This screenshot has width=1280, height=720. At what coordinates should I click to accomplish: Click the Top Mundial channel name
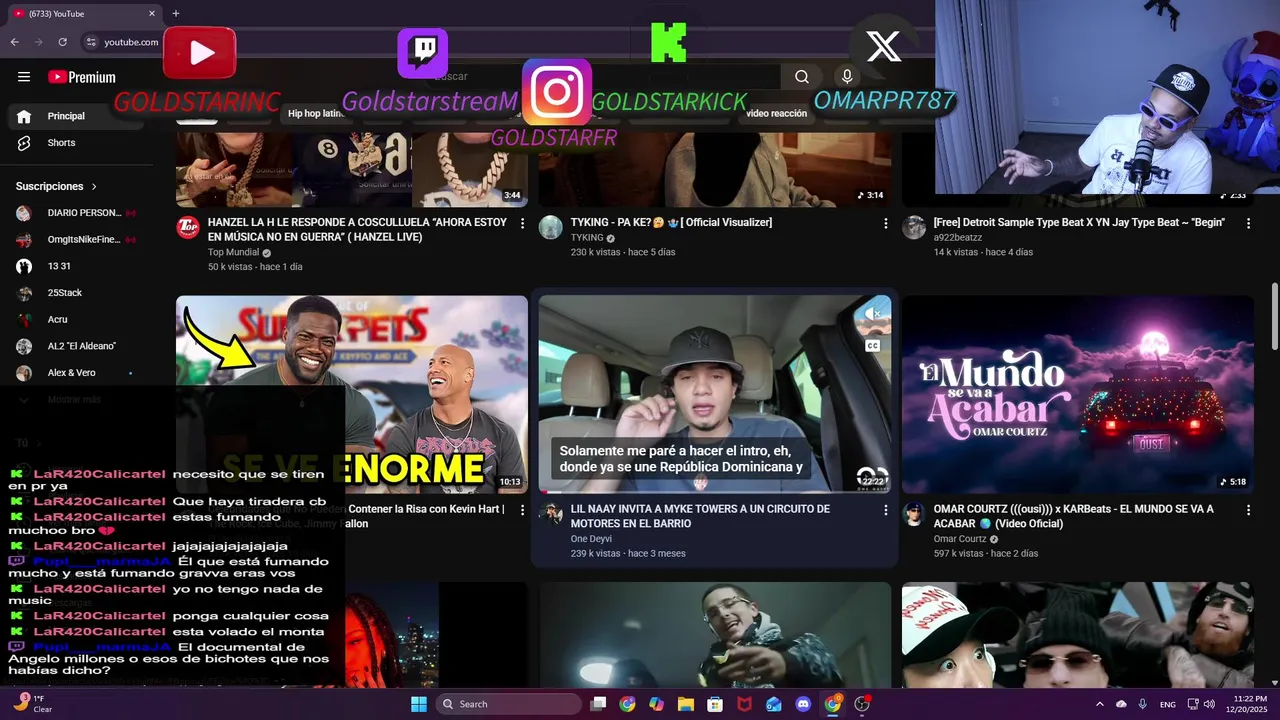tap(233, 253)
